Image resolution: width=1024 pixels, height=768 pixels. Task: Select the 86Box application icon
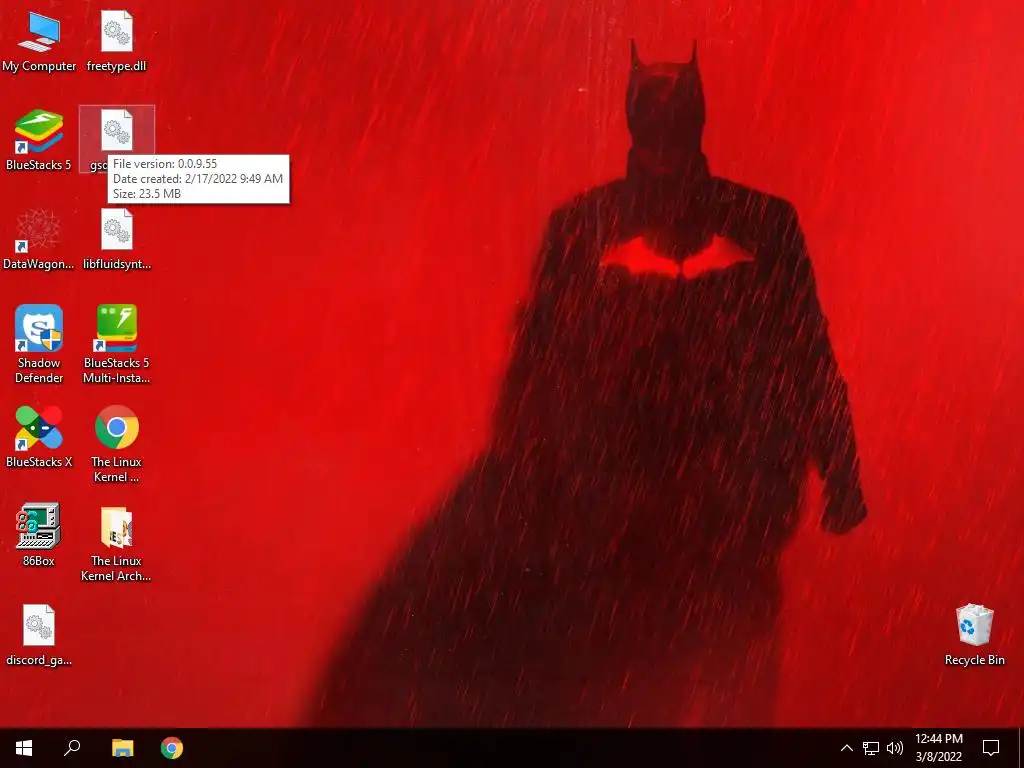[39, 535]
